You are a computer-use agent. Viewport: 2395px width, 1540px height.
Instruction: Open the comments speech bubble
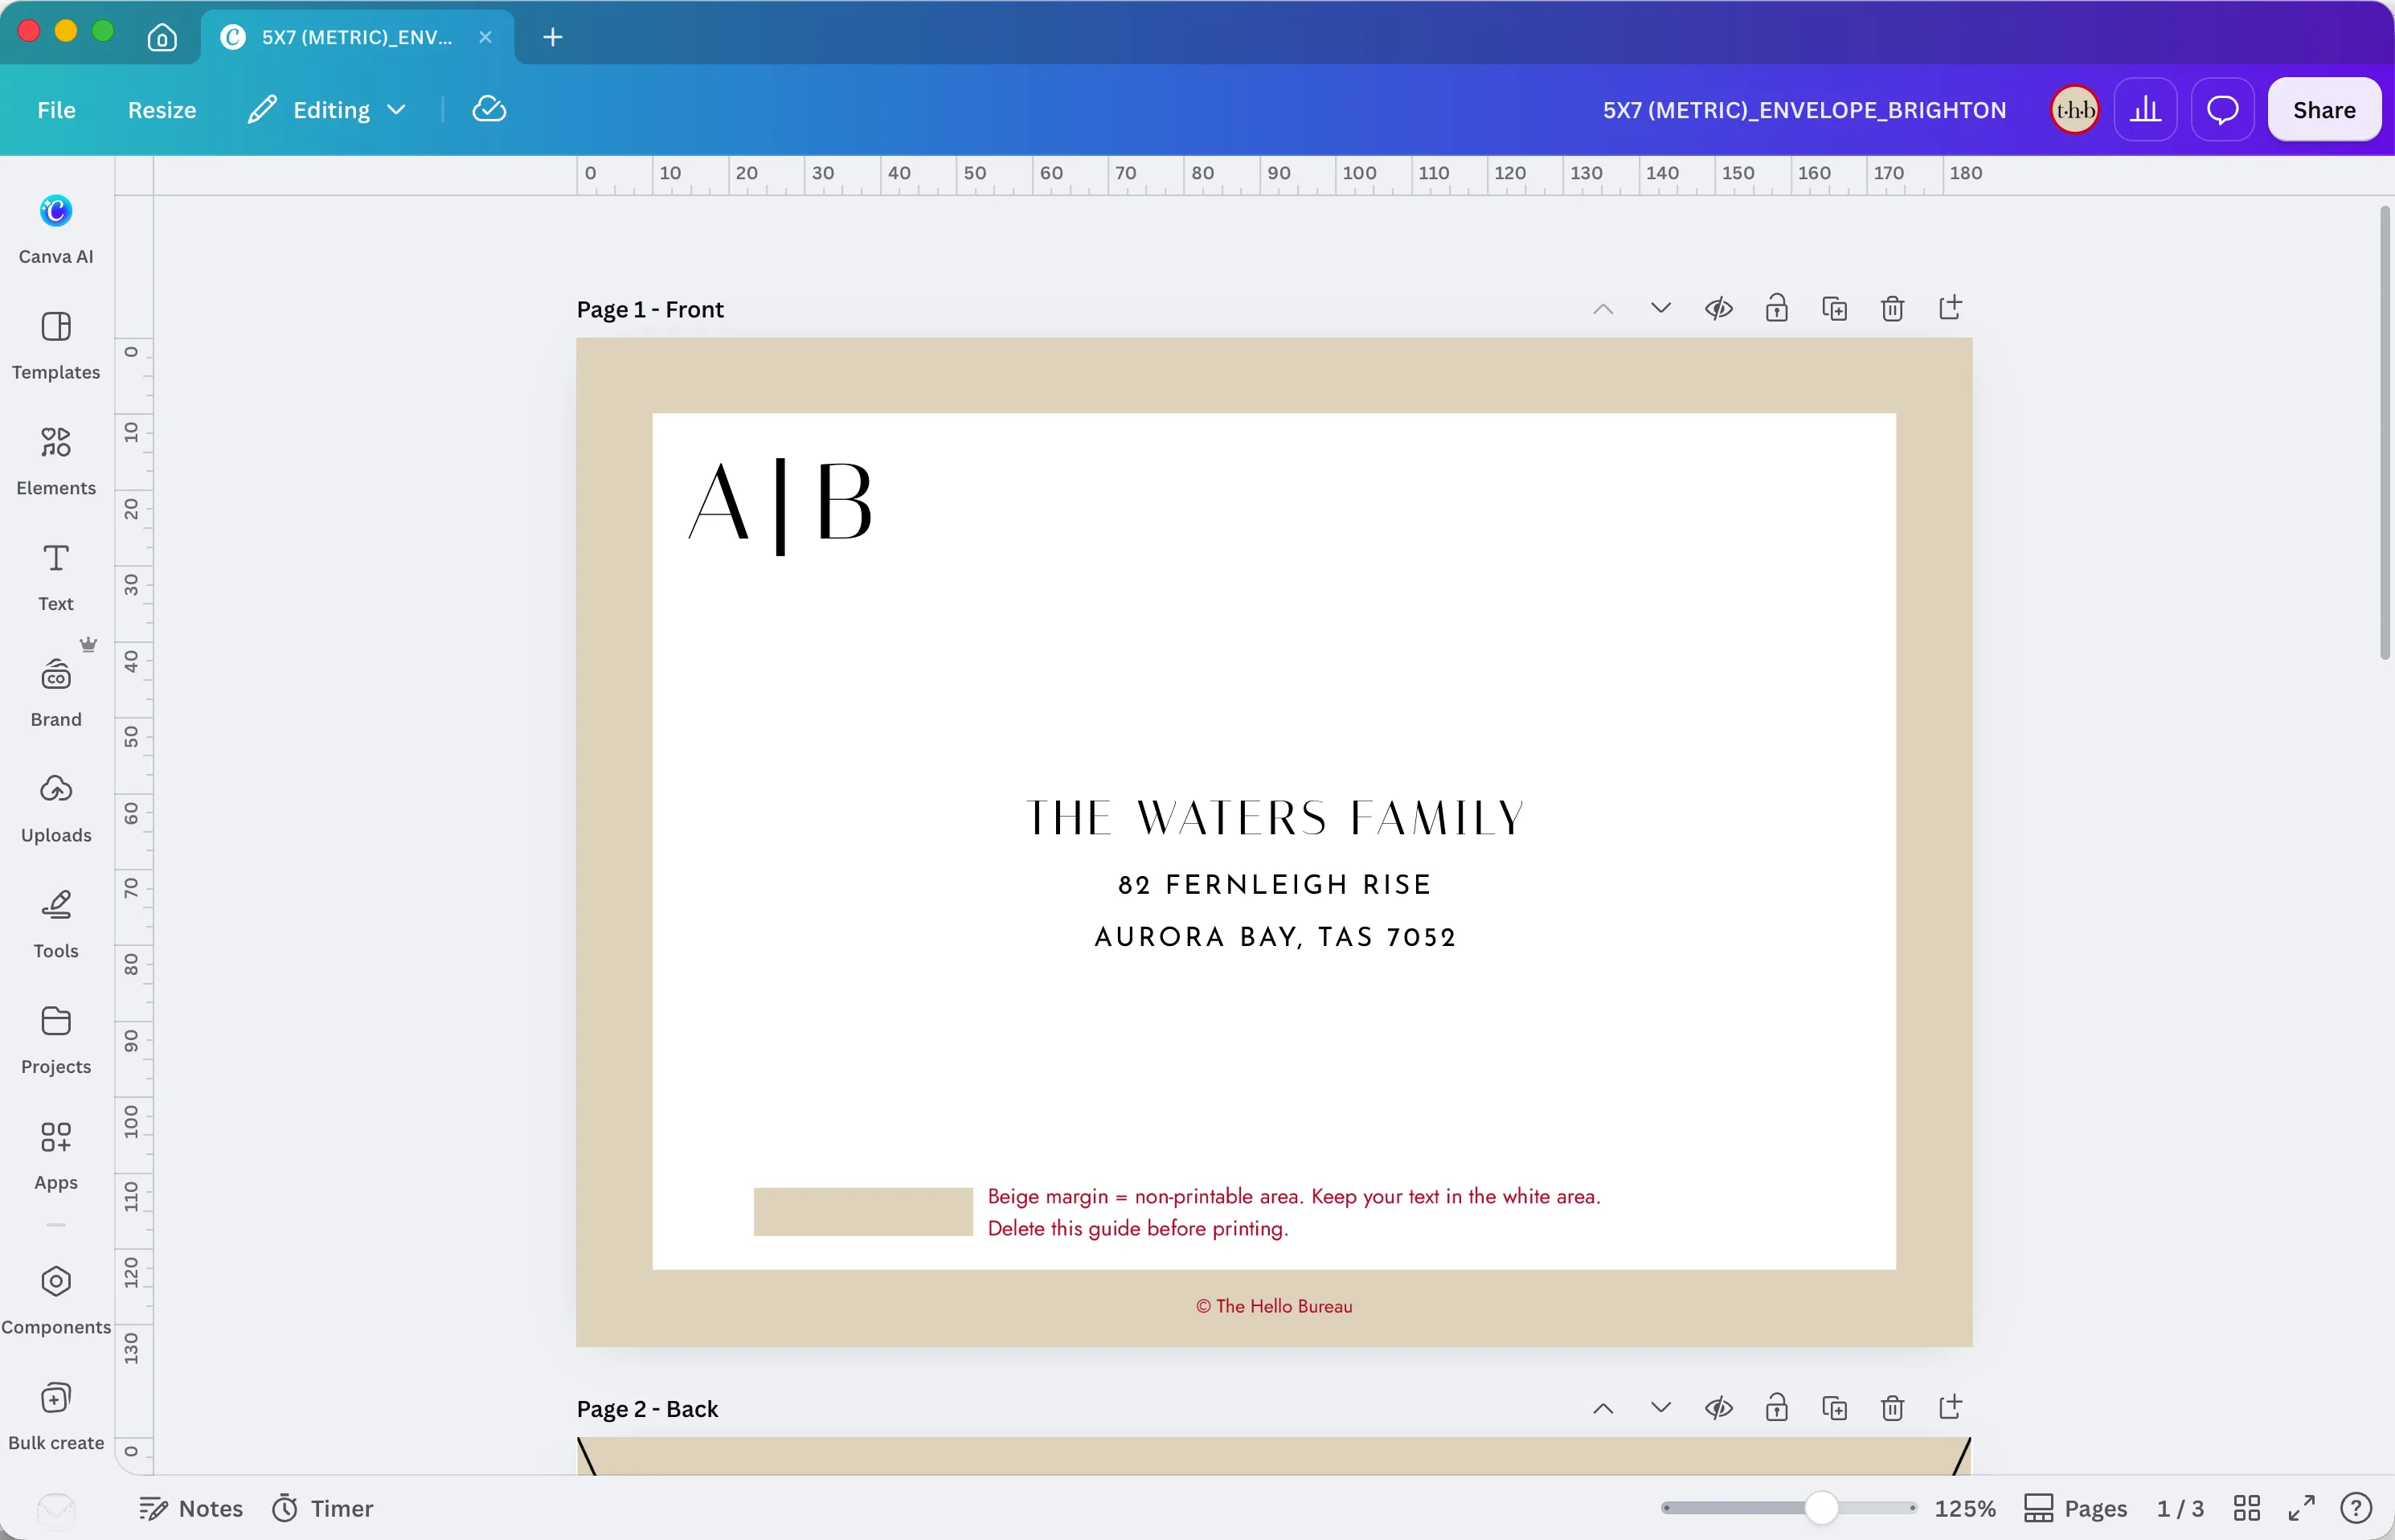tap(2222, 109)
